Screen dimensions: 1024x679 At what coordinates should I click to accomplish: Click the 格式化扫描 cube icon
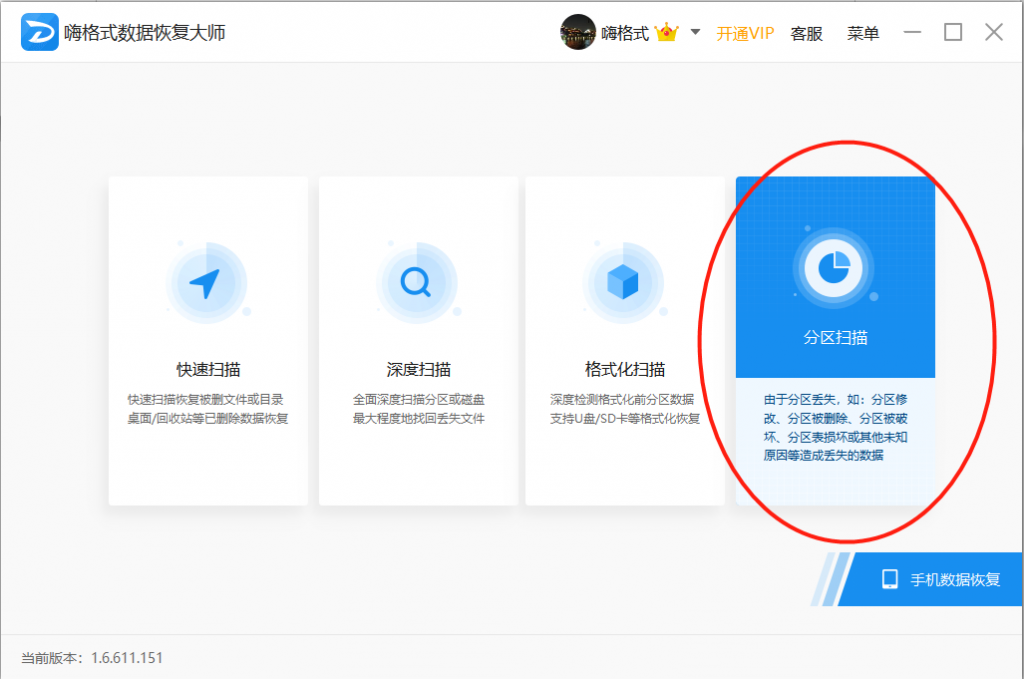point(623,283)
